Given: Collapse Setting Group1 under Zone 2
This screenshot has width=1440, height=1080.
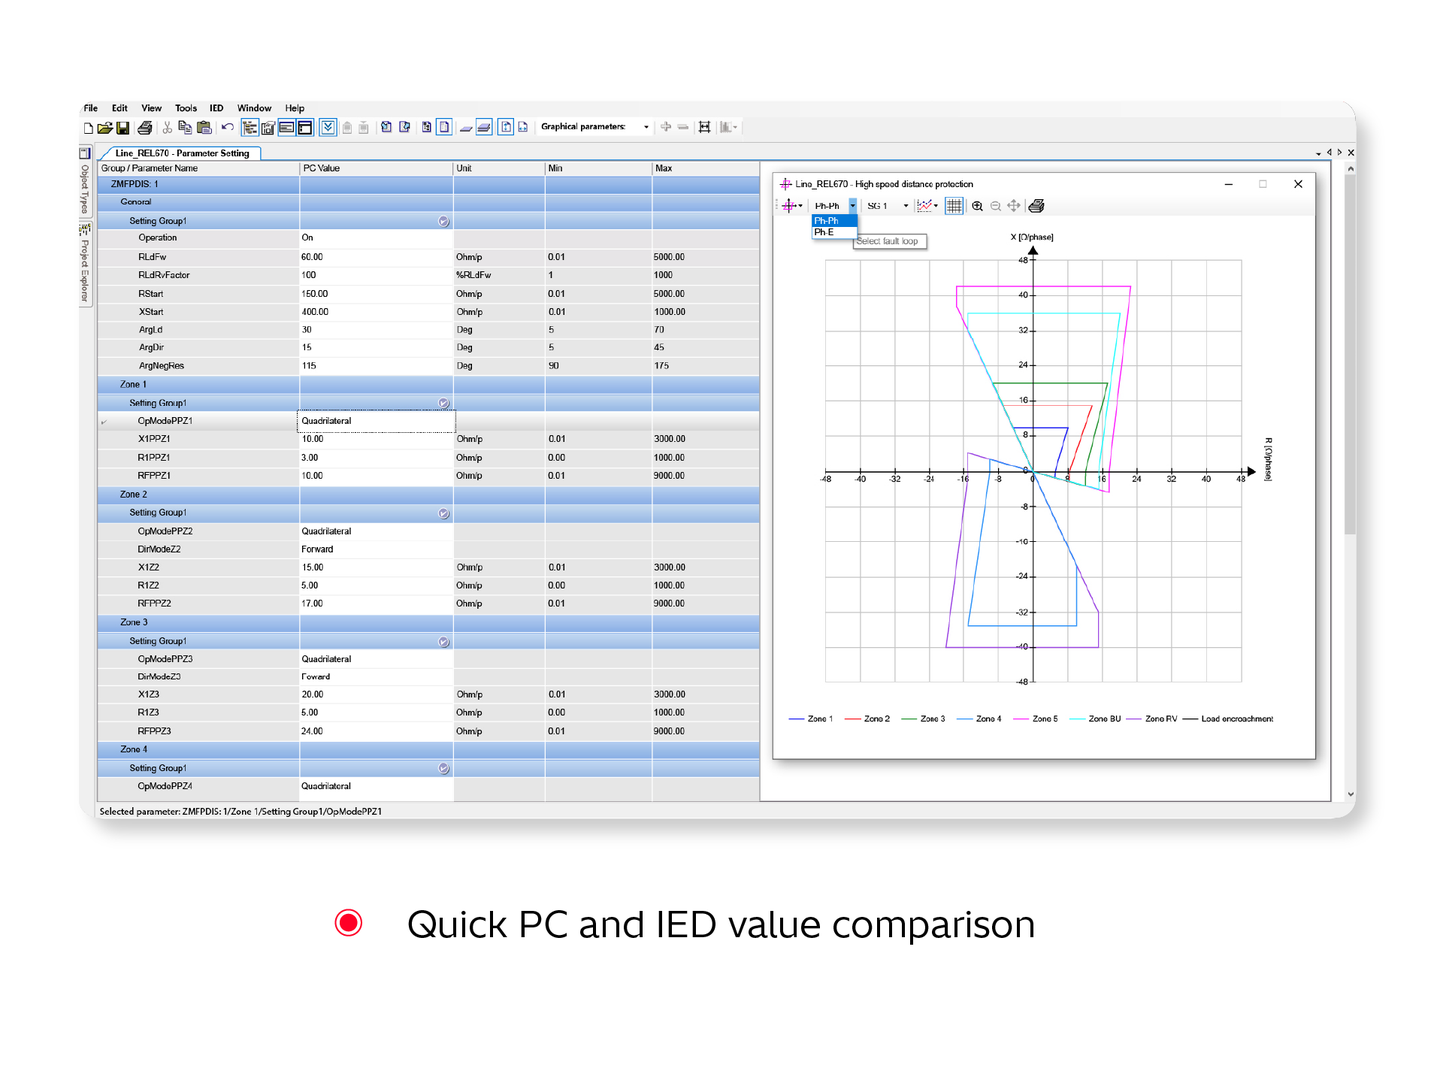Looking at the screenshot, I should 444,513.
